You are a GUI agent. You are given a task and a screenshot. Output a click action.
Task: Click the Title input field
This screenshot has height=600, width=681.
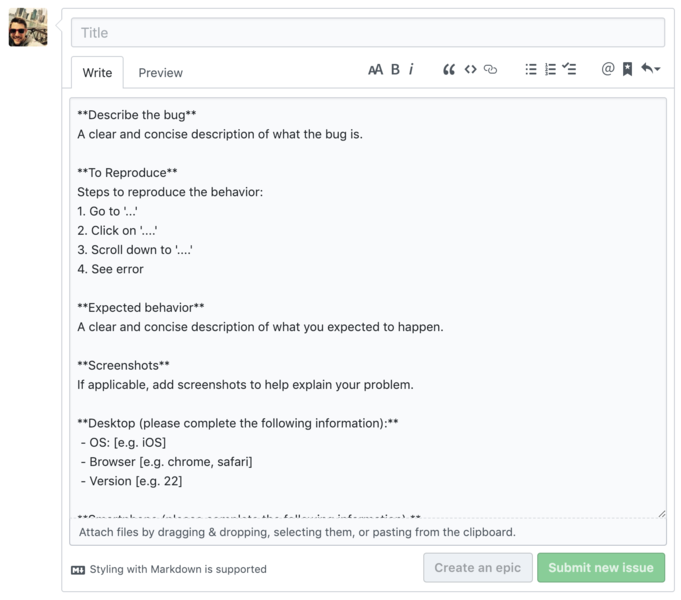(x=368, y=33)
